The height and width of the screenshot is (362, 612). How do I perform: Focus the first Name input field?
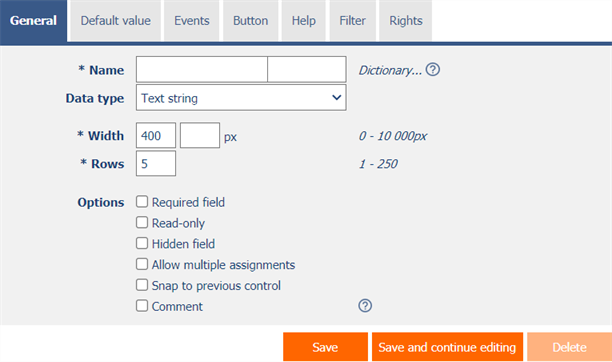click(x=202, y=70)
